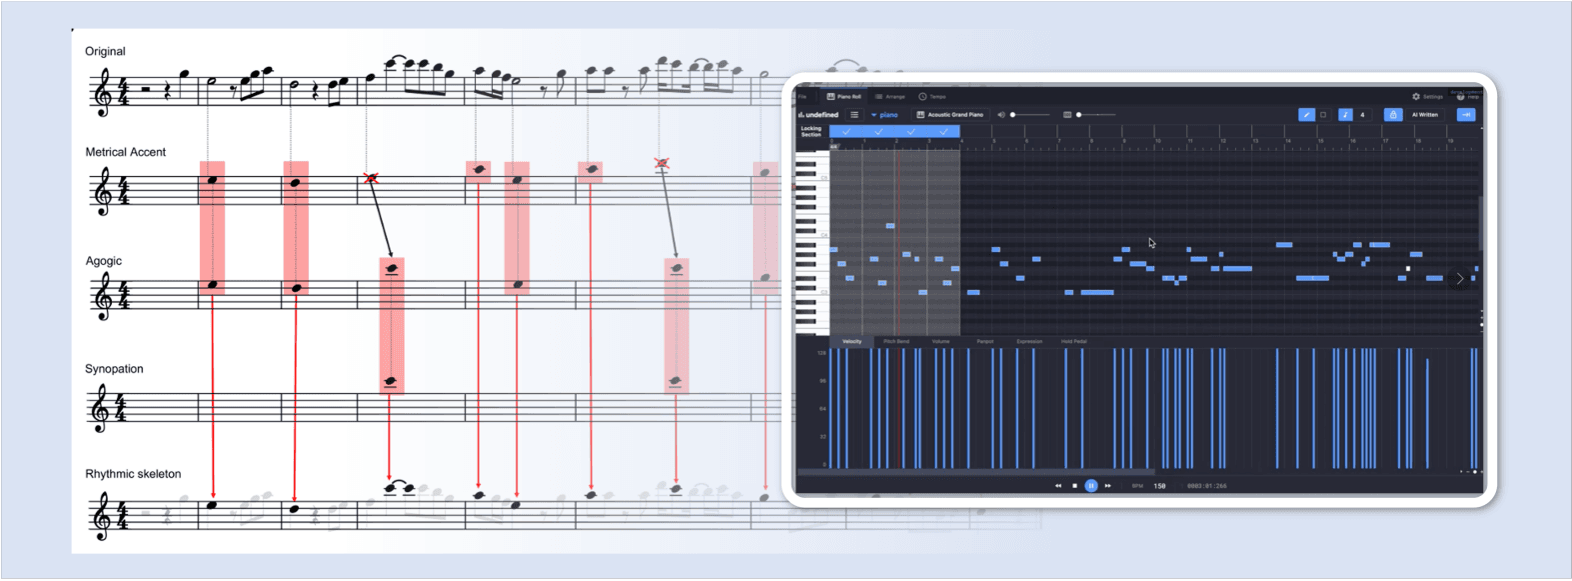Open the track list hamburger menu
This screenshot has height=581, width=1572.
(x=854, y=115)
